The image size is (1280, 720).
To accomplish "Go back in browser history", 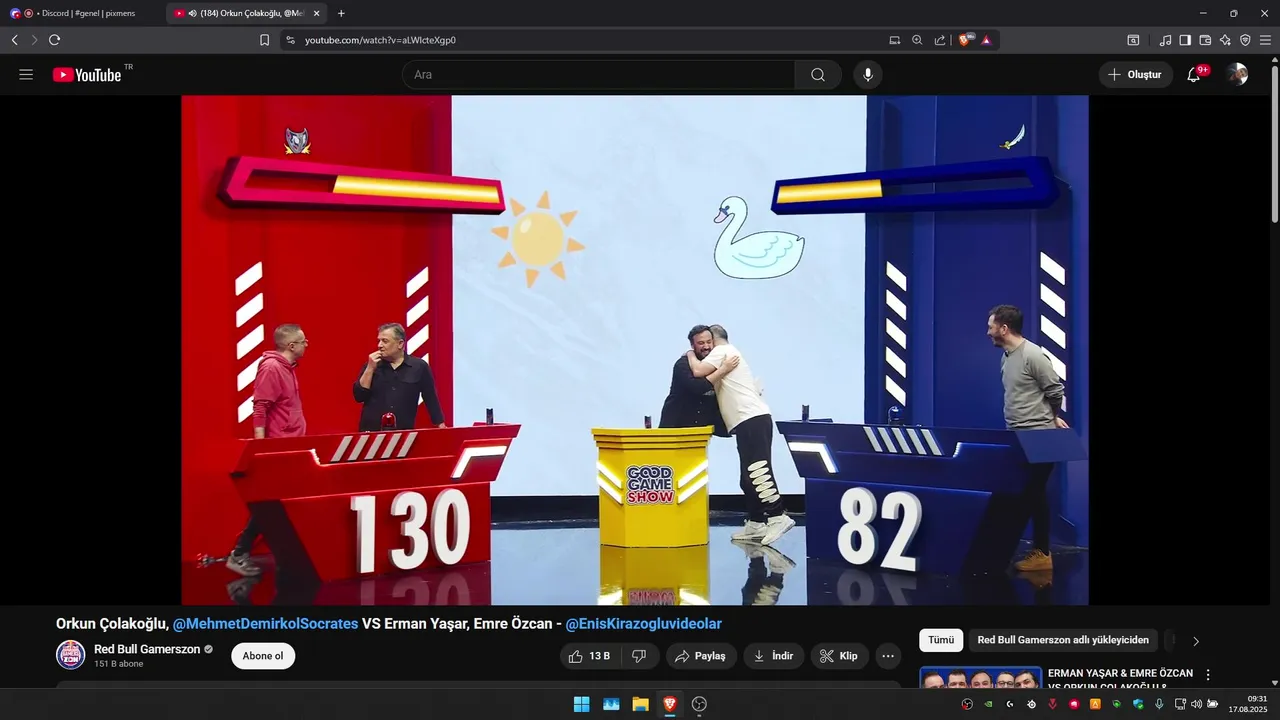I will pos(14,40).
